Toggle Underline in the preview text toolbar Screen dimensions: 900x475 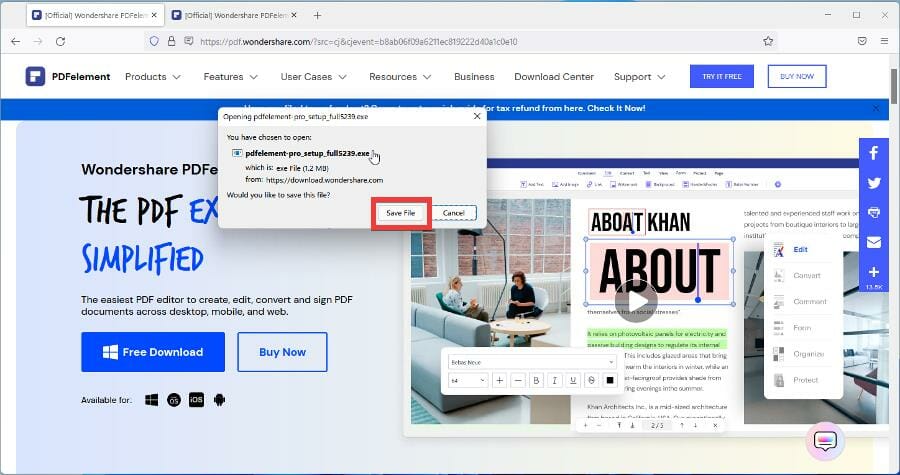click(573, 380)
